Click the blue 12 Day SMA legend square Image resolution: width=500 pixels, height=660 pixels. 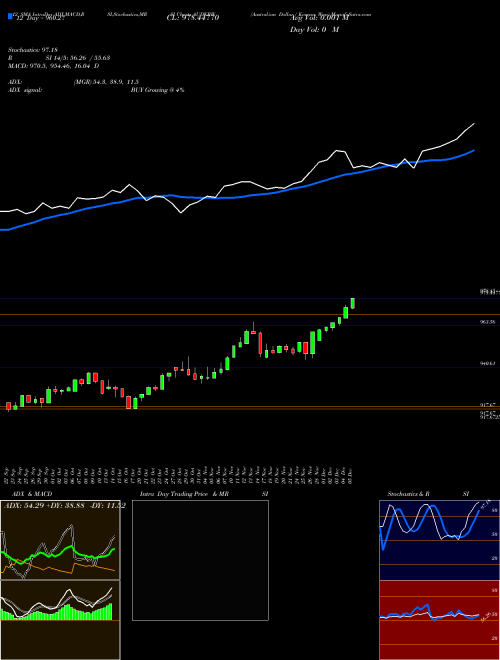click(x=10, y=16)
